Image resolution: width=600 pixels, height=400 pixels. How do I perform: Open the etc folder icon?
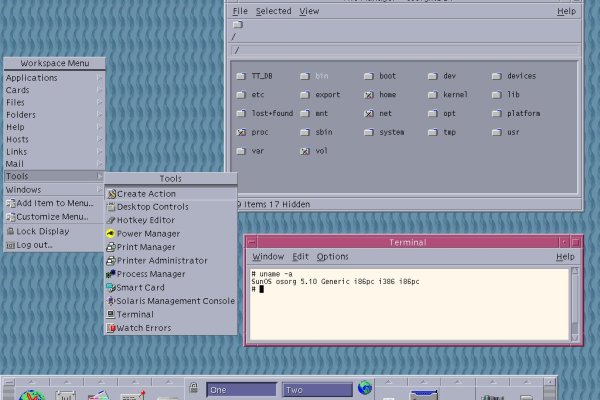[x=242, y=95]
